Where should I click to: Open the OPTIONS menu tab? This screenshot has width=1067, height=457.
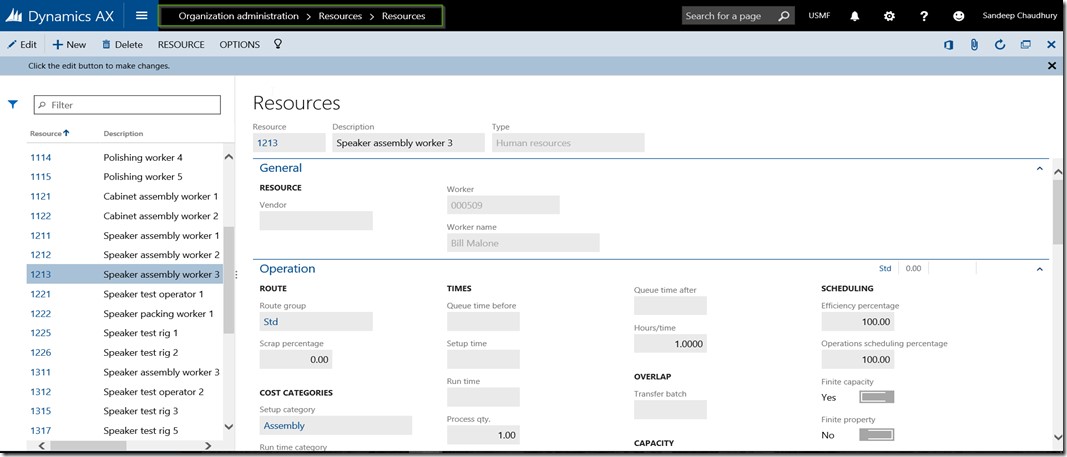coord(239,45)
